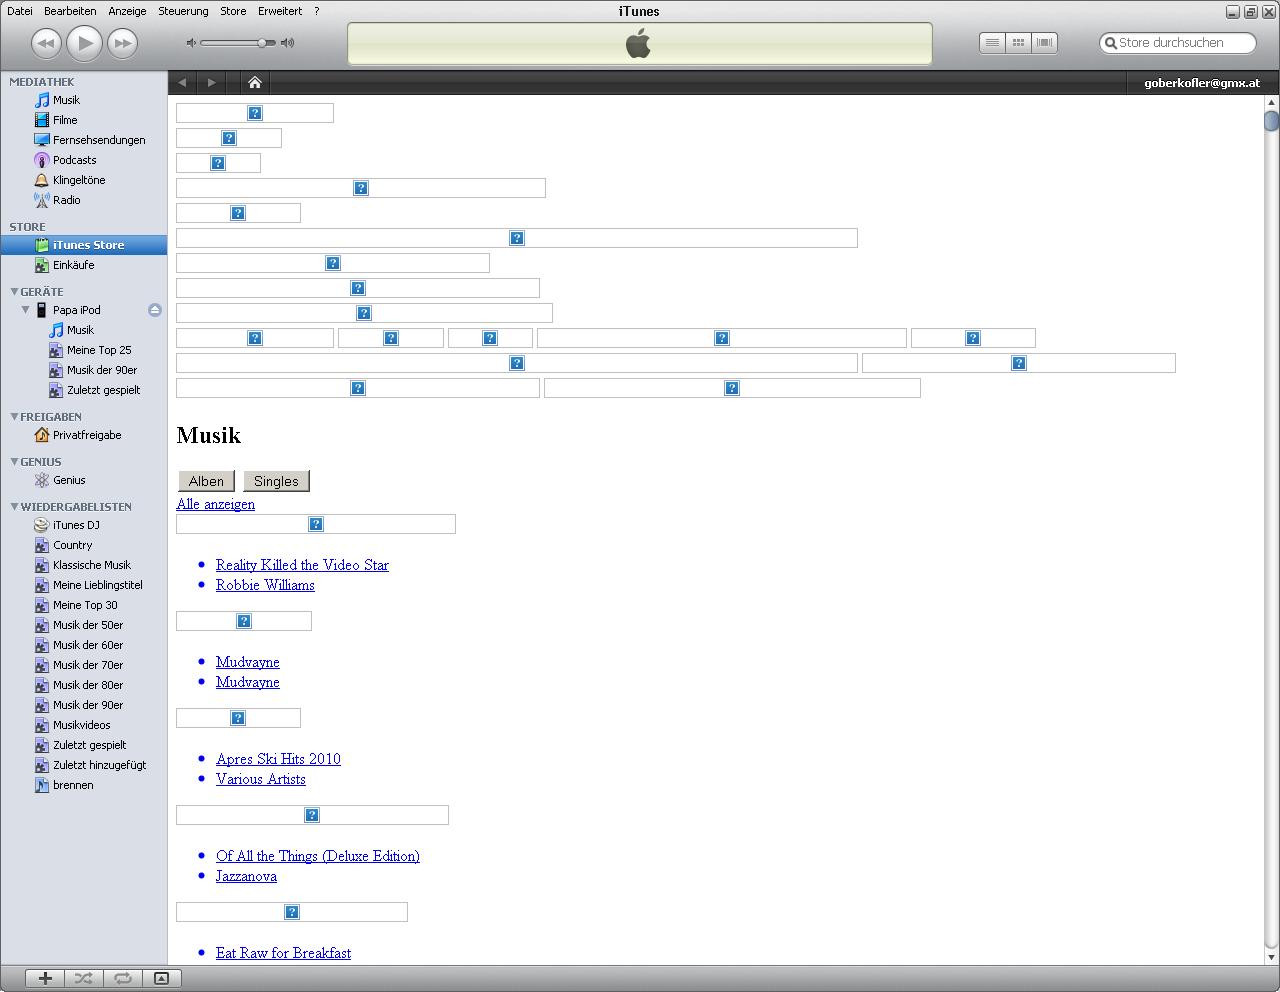1280x992 pixels.
Task: Open the Apres Ski Hits 2010 link
Action: 278,759
